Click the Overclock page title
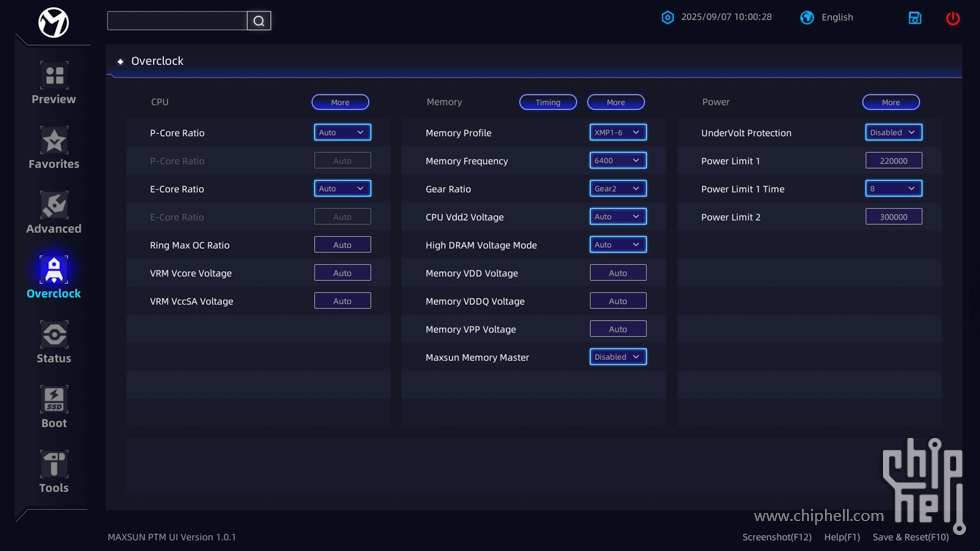Screen dimensions: 980x551 [157, 61]
